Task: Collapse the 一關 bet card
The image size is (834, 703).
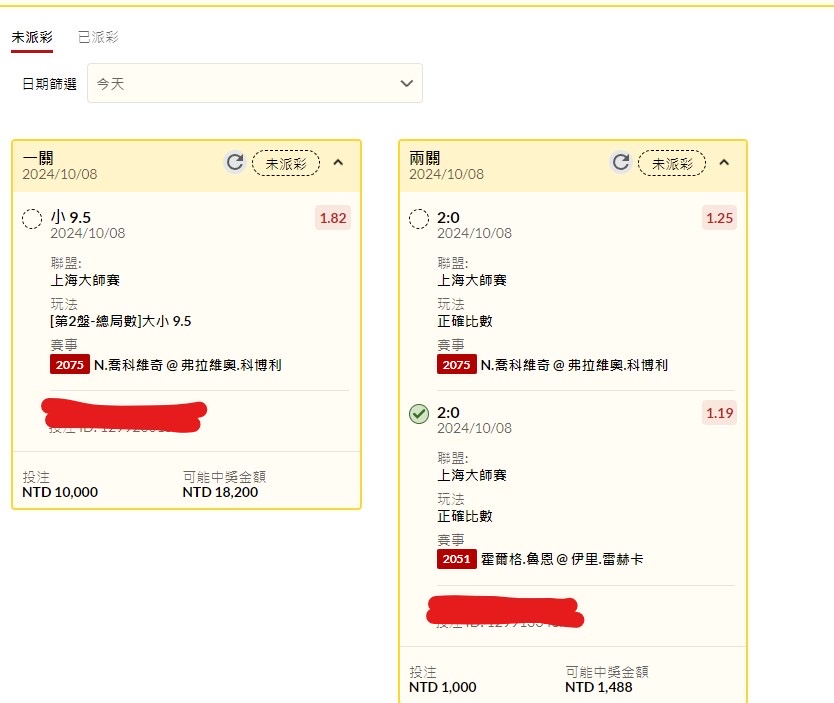Action: coord(338,162)
